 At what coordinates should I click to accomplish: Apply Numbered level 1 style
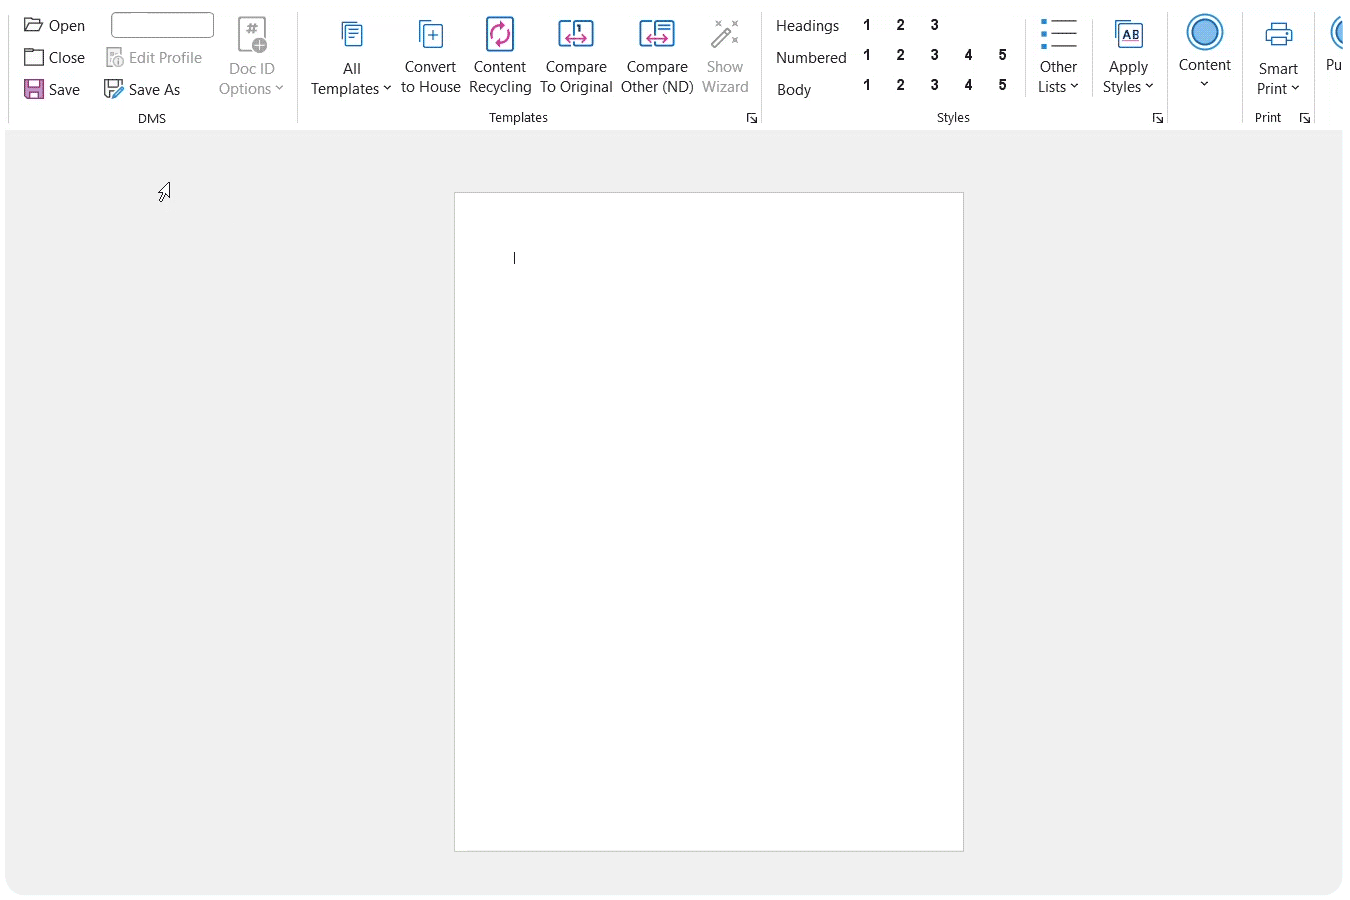pos(867,55)
